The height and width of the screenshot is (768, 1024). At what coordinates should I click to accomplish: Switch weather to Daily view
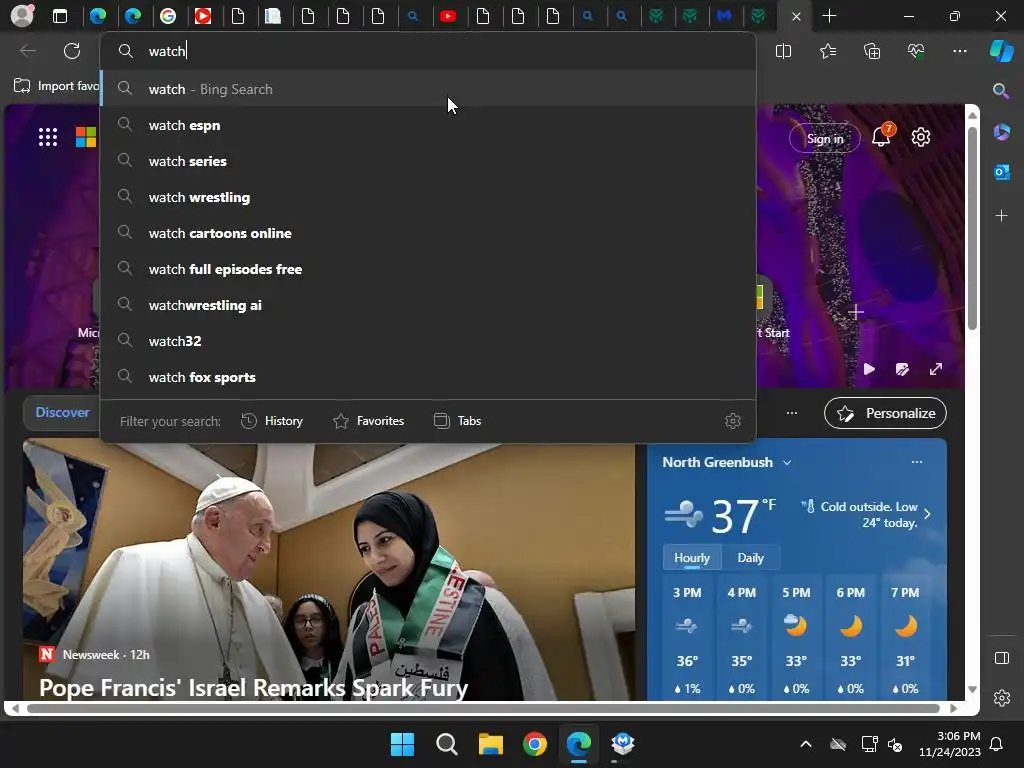pos(750,558)
